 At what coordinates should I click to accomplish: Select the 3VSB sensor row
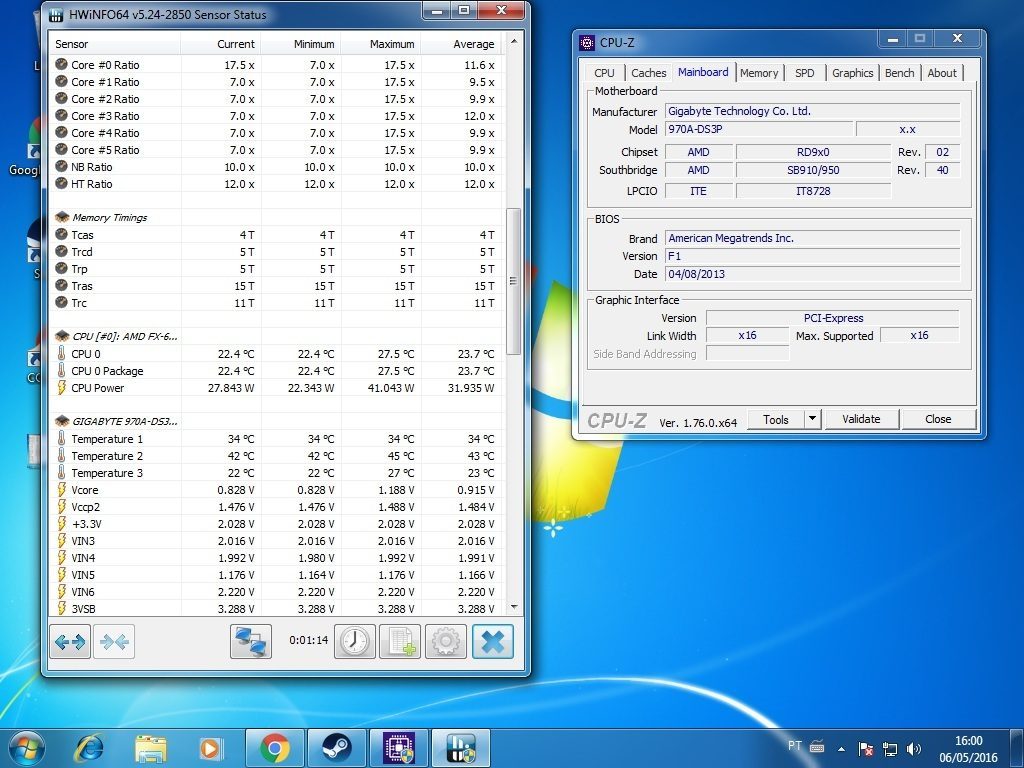[x=276, y=609]
